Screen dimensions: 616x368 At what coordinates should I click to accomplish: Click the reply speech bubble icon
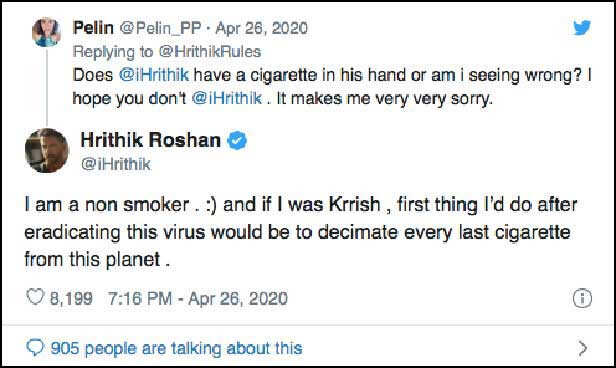tap(35, 348)
